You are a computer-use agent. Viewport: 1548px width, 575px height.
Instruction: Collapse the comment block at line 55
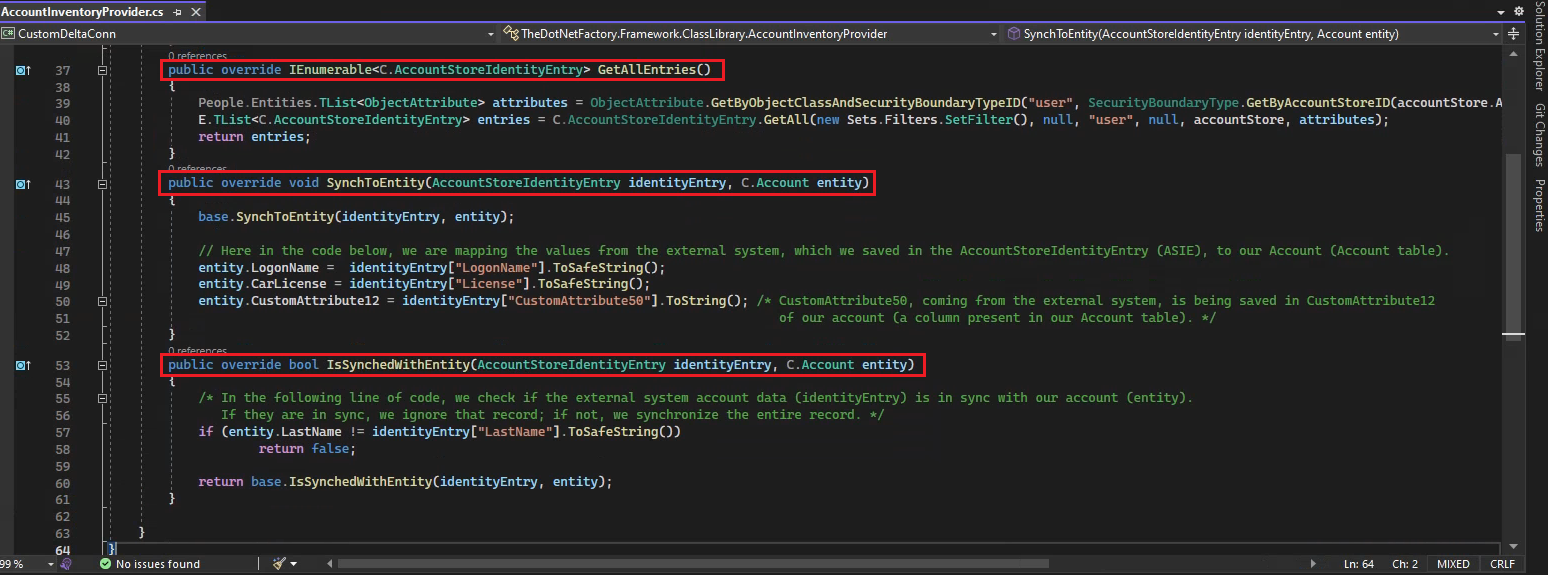point(102,398)
